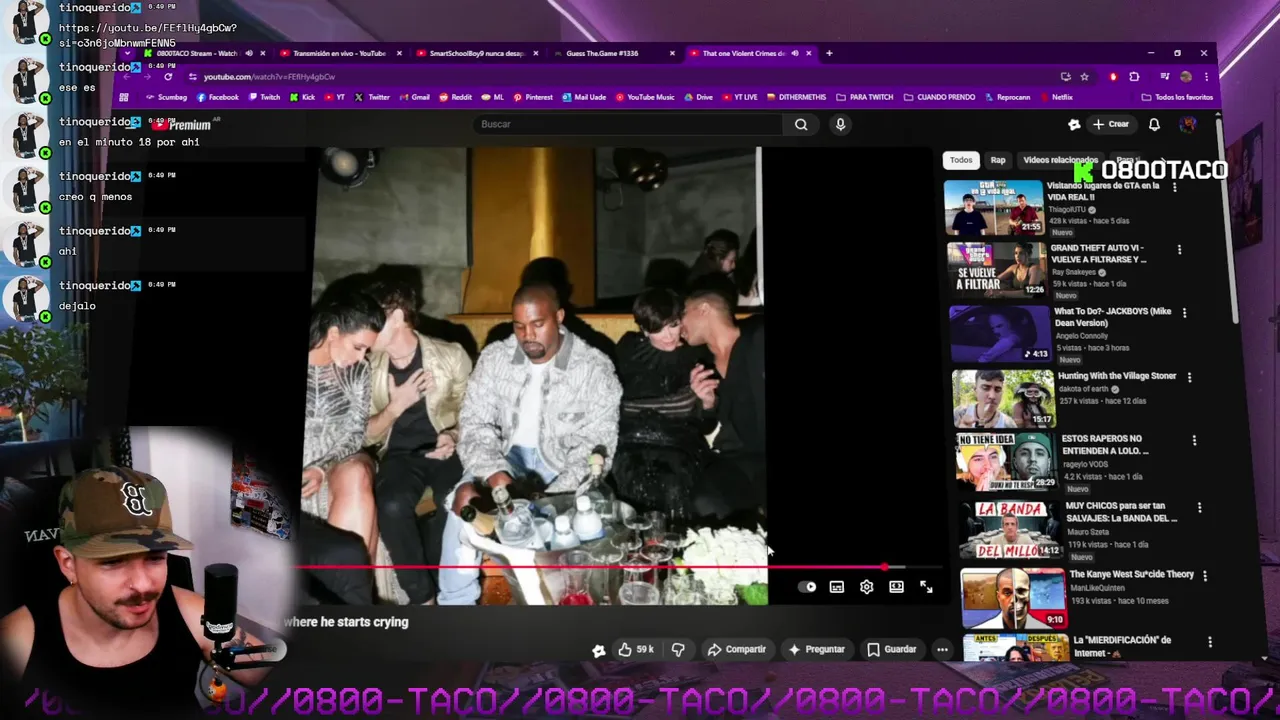Start voice search with microphone icon
This screenshot has height=720, width=1280.
pyautogui.click(x=840, y=124)
